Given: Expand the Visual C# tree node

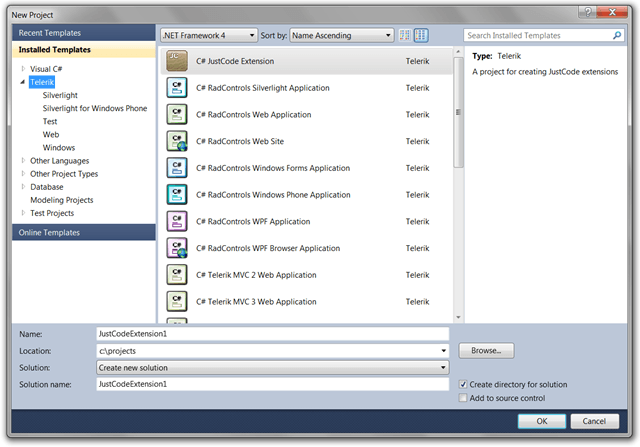Looking at the screenshot, I should click(x=23, y=69).
